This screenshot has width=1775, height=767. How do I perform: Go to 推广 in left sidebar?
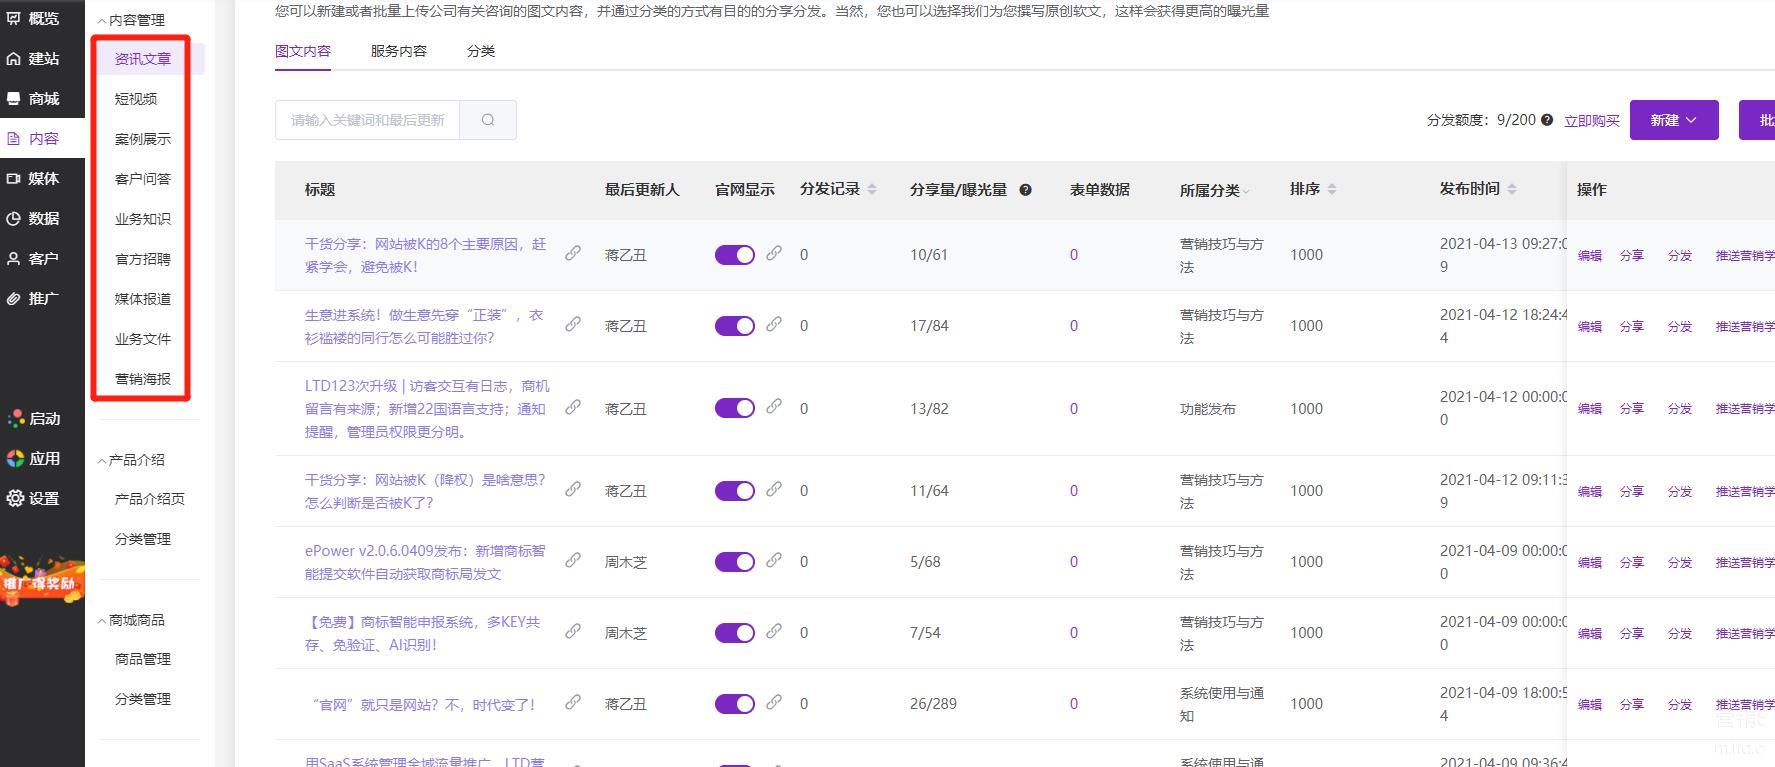tap(42, 298)
